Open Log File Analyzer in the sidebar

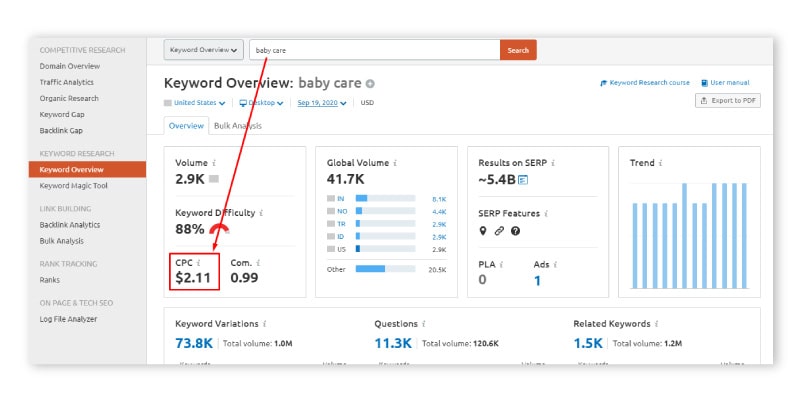(68, 319)
